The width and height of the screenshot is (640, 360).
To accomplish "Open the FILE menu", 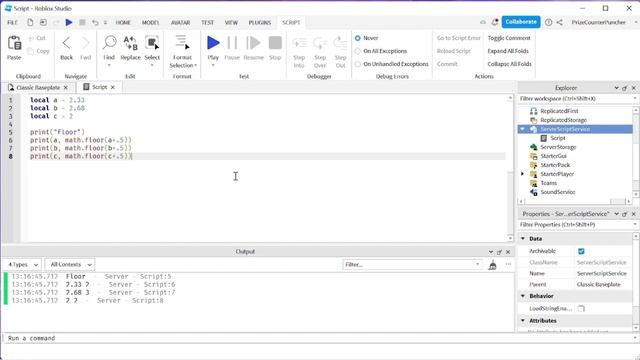I will pyautogui.click(x=12, y=22).
